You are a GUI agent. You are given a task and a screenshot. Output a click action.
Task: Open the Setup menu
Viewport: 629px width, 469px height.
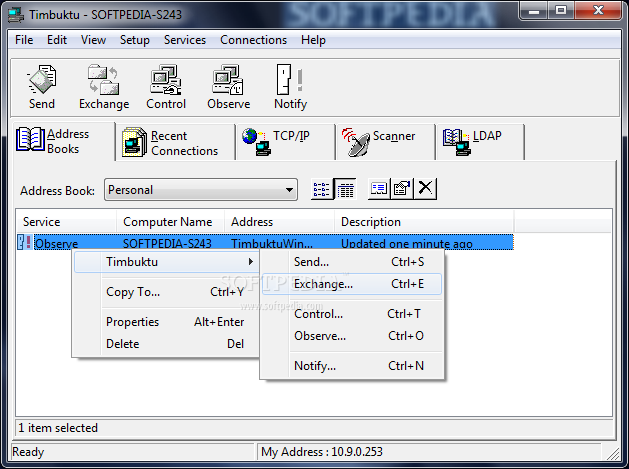pos(135,40)
